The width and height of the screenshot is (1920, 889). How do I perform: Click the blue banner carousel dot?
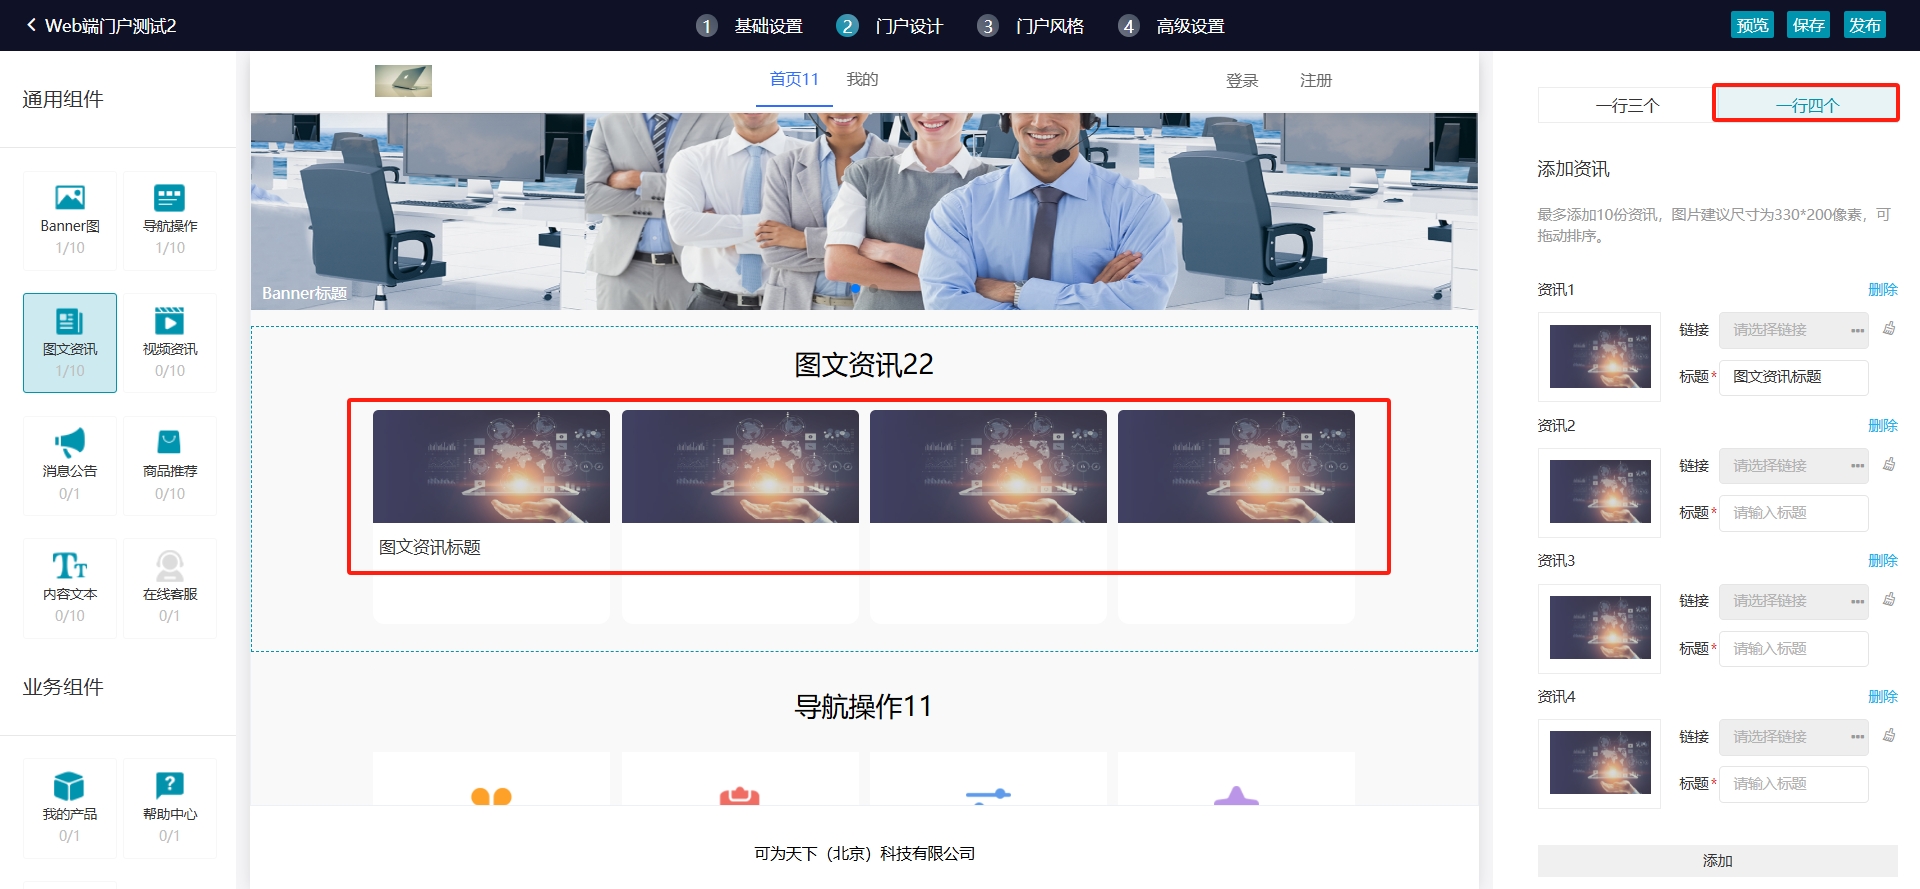click(855, 288)
